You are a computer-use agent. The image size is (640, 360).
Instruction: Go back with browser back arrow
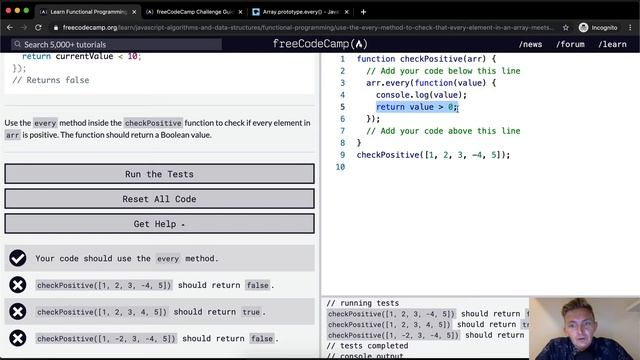(10, 27)
